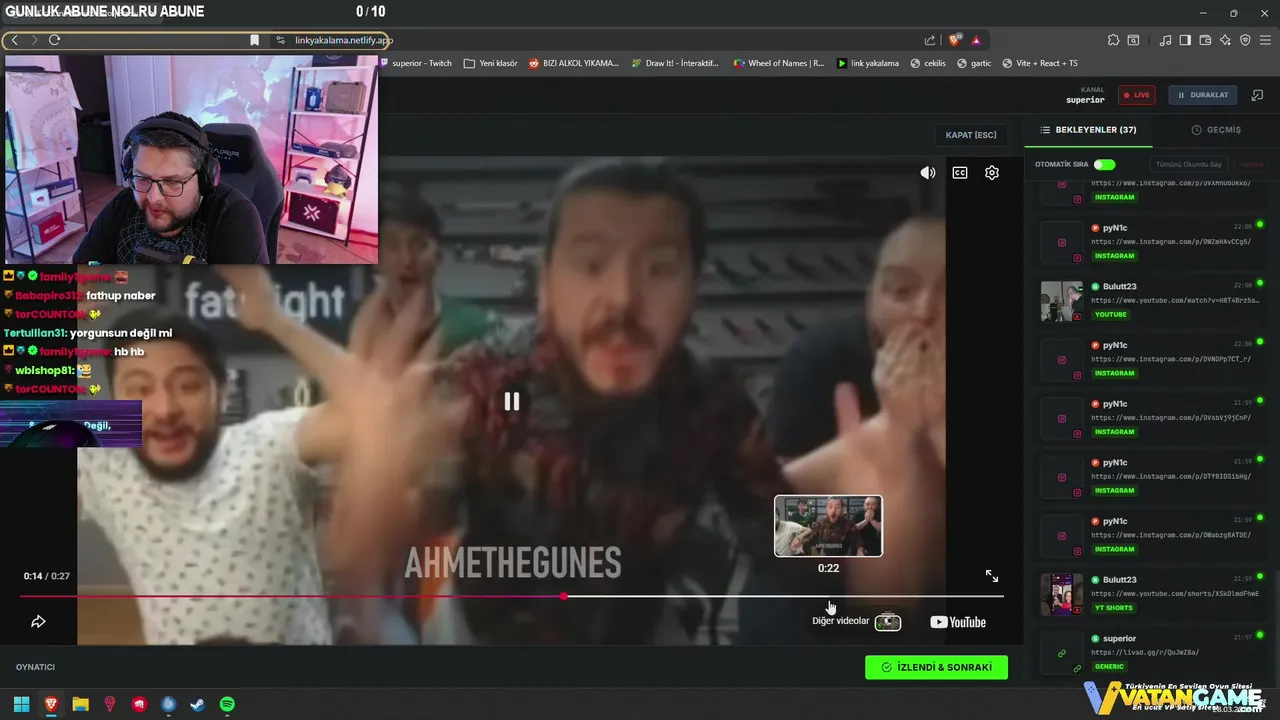Open the video on YouTube via the logo

pyautogui.click(x=958, y=622)
